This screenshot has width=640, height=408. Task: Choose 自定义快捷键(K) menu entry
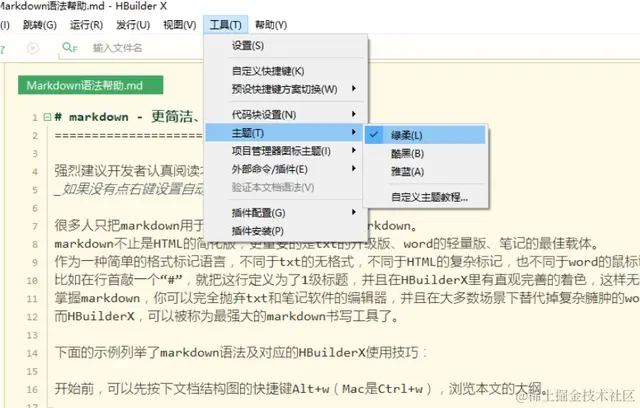[x=286, y=71]
